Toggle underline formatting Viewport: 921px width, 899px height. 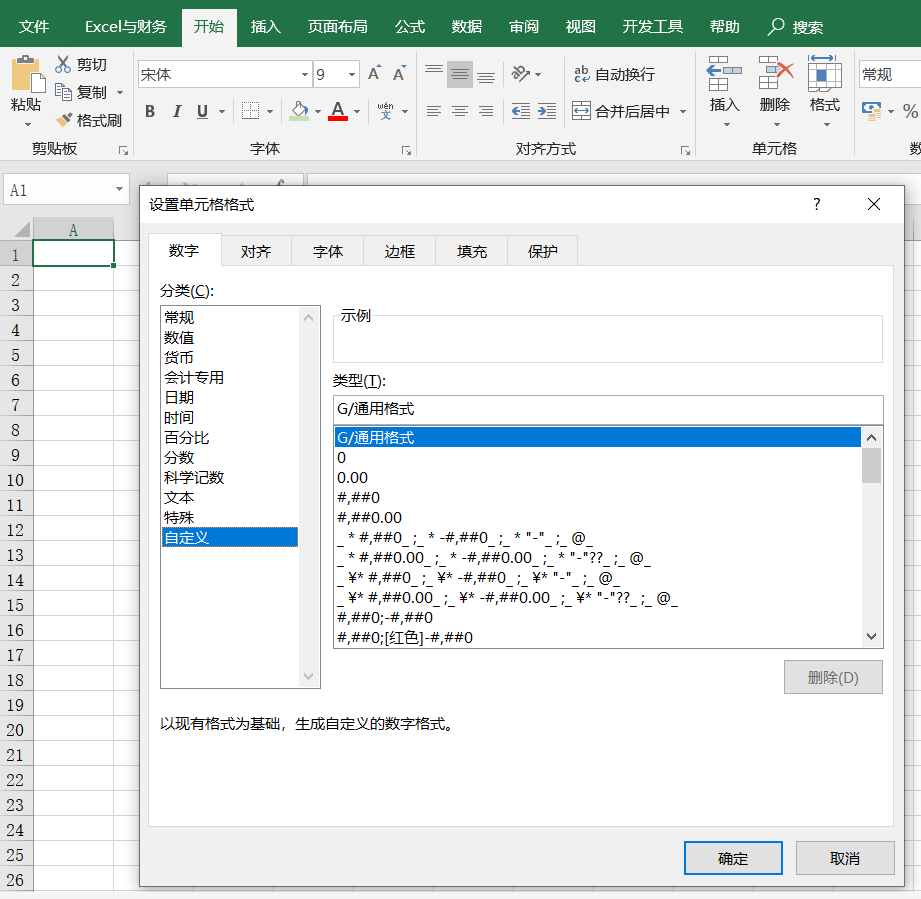point(203,111)
